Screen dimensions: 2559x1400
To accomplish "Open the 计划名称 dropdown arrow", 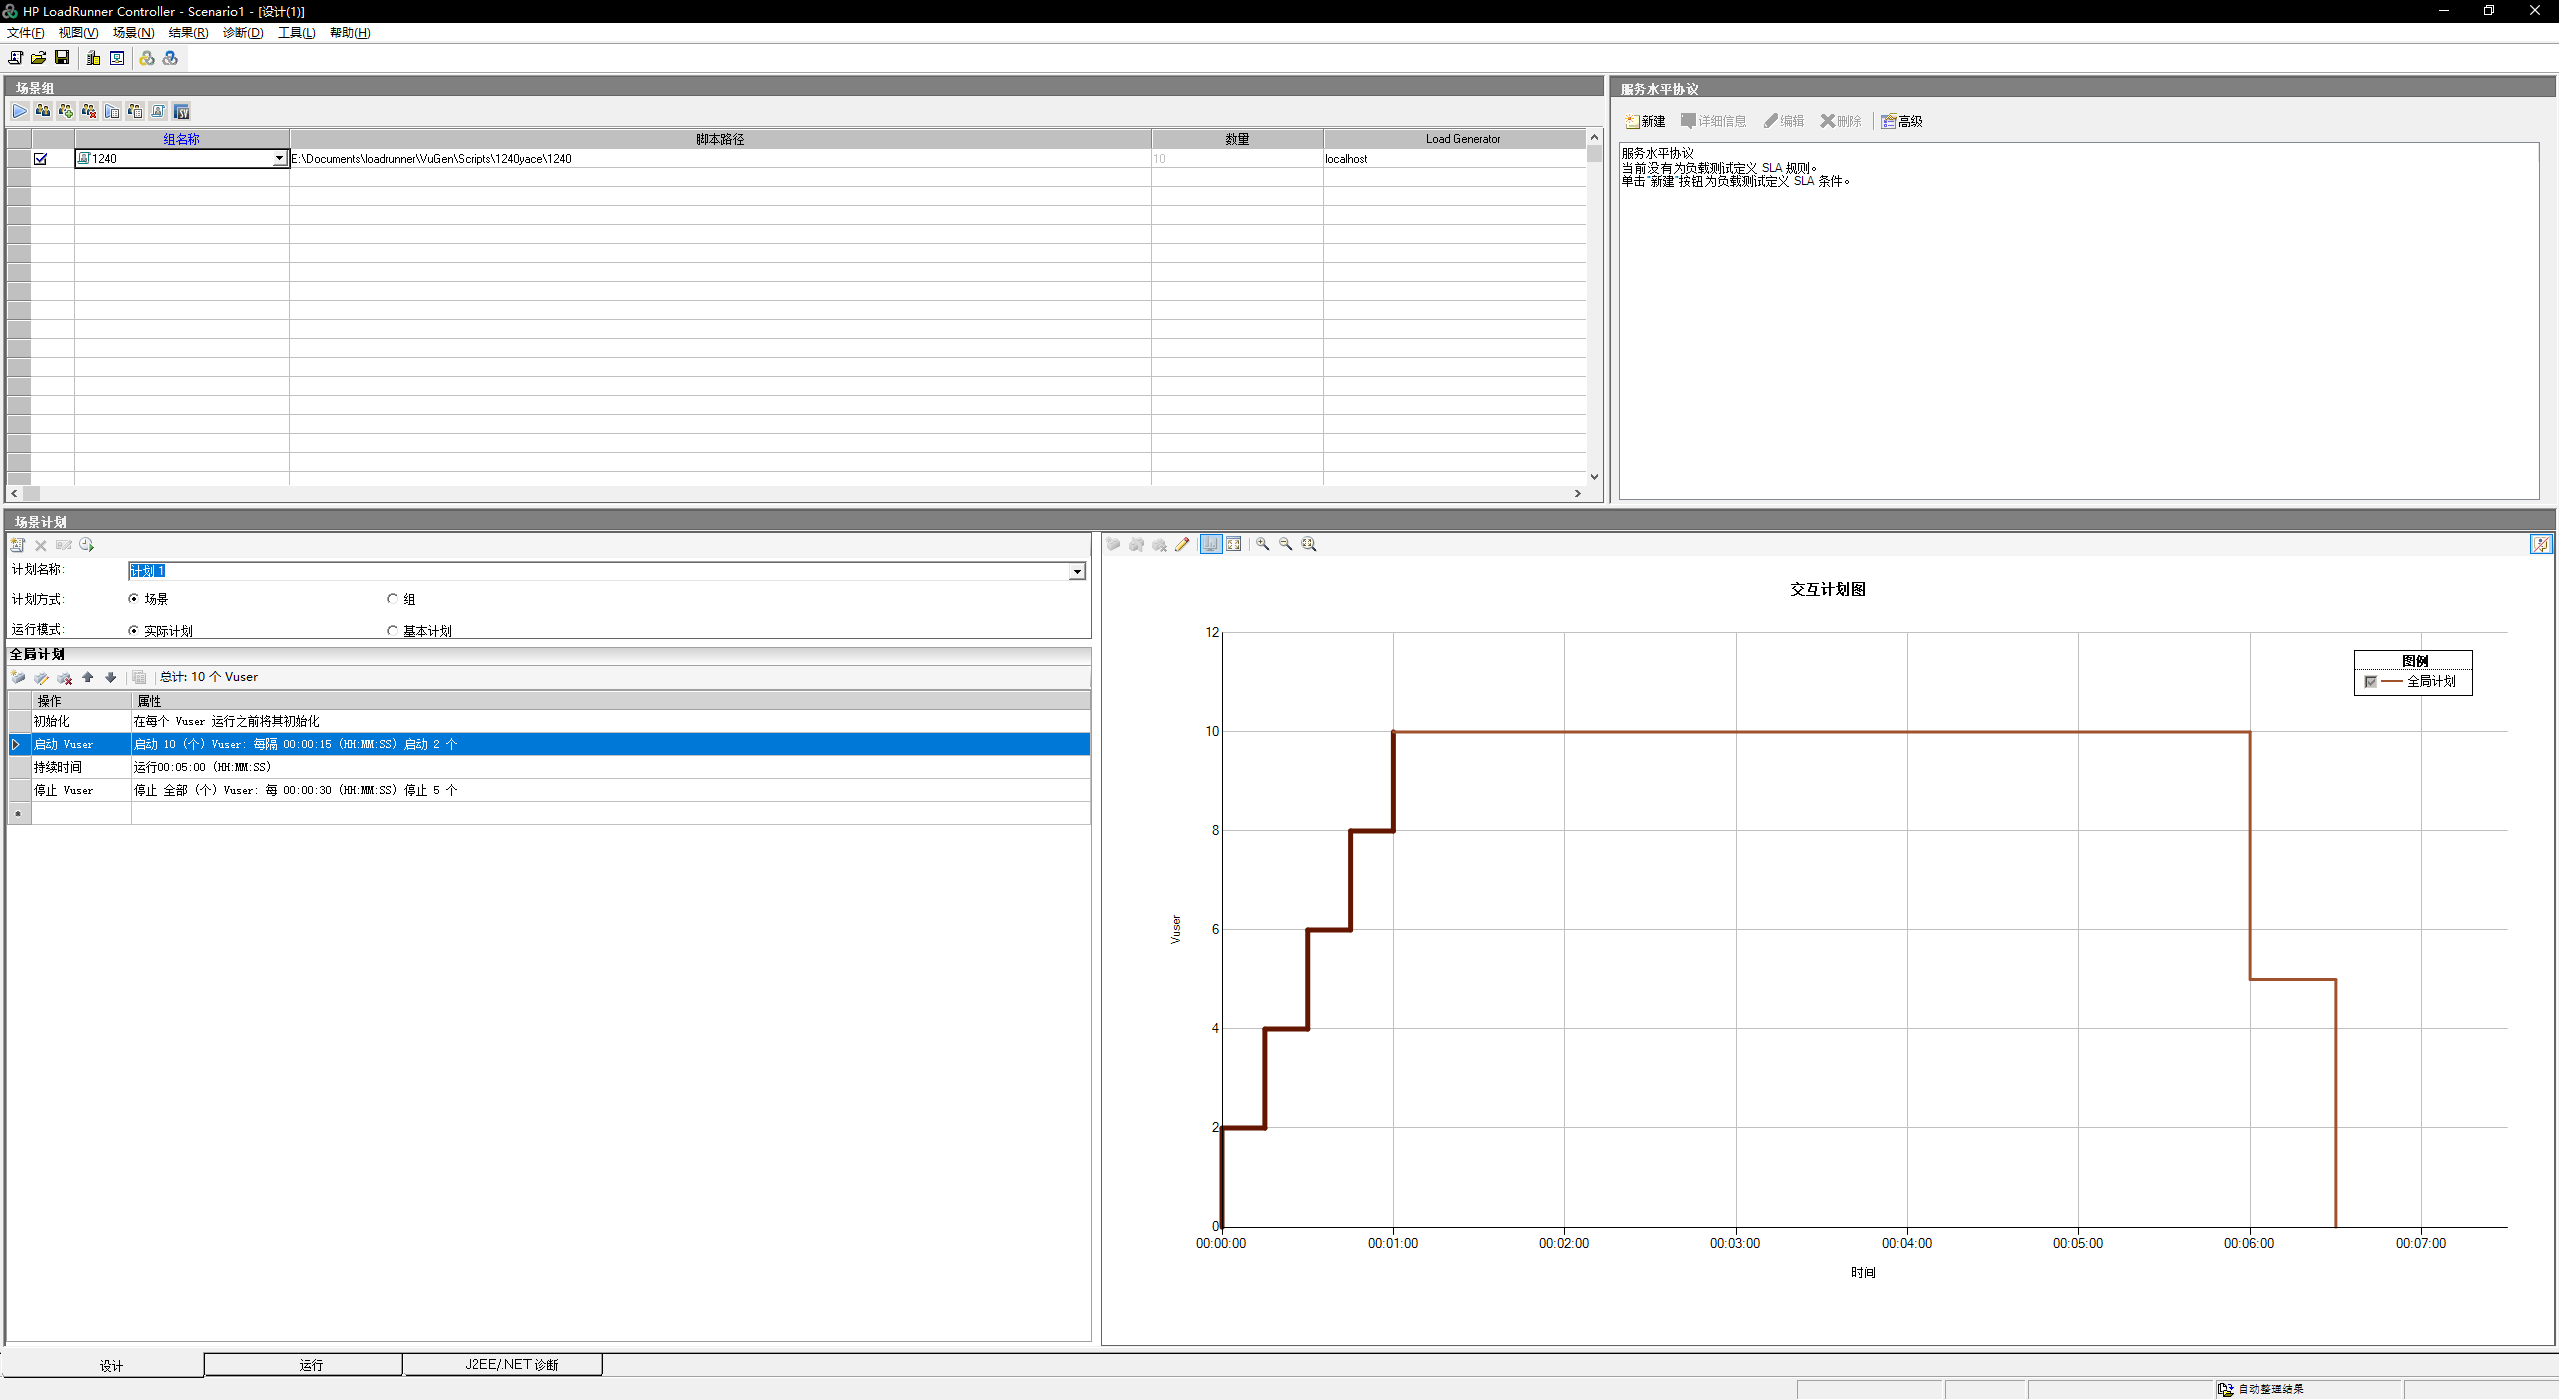I will click(x=1077, y=571).
